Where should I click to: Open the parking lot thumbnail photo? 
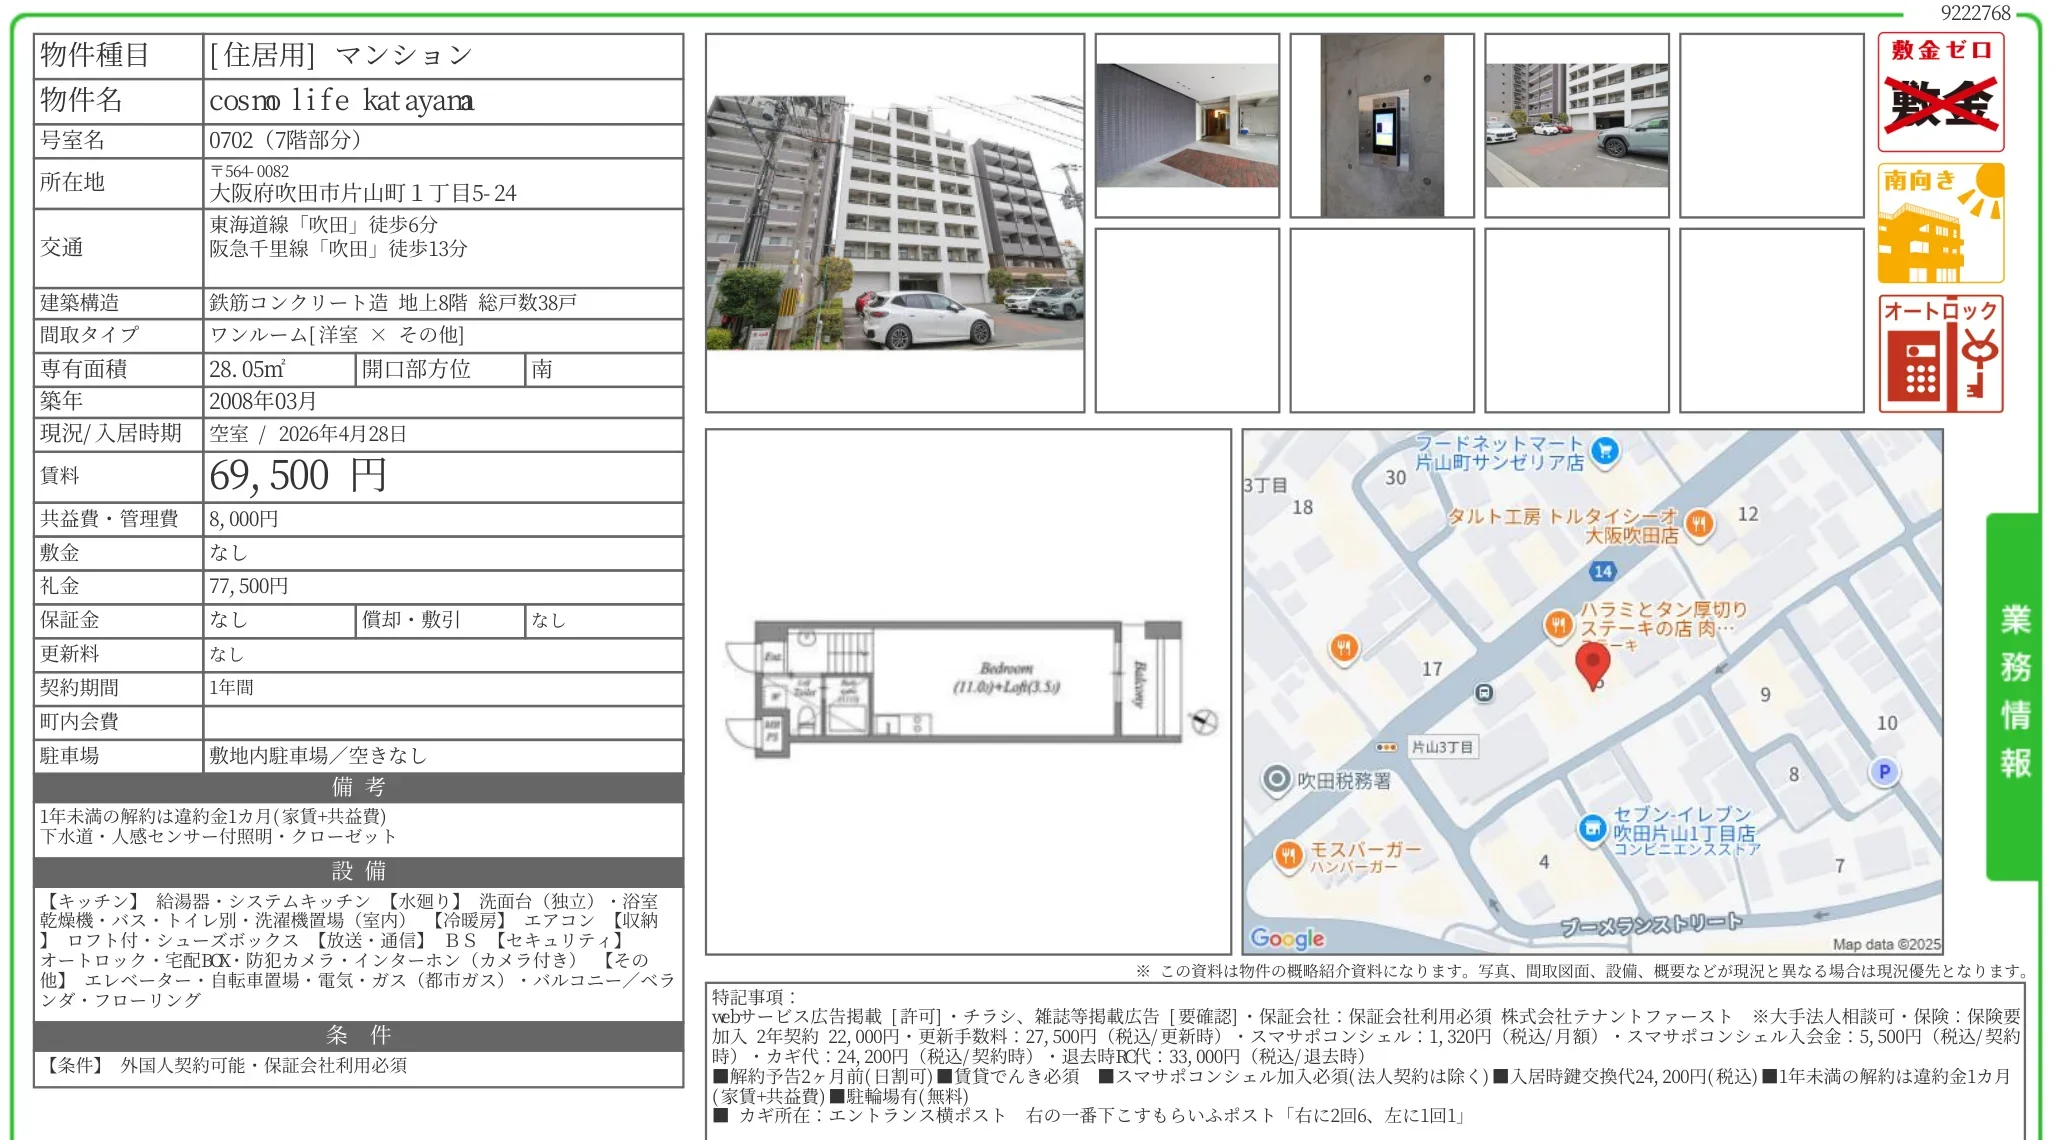tap(1576, 126)
